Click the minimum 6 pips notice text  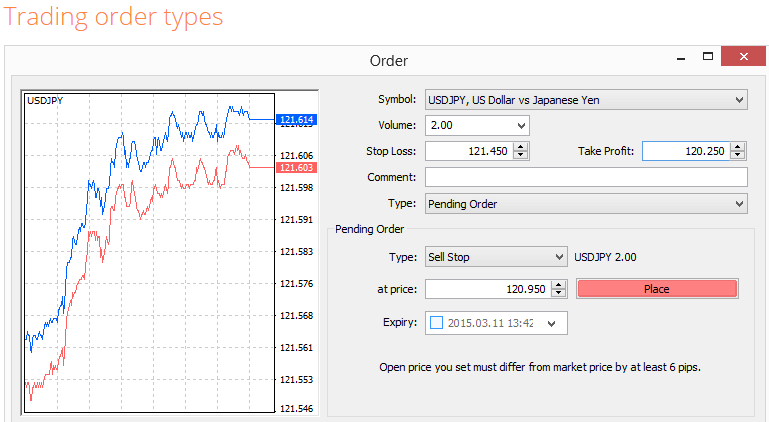[540, 367]
